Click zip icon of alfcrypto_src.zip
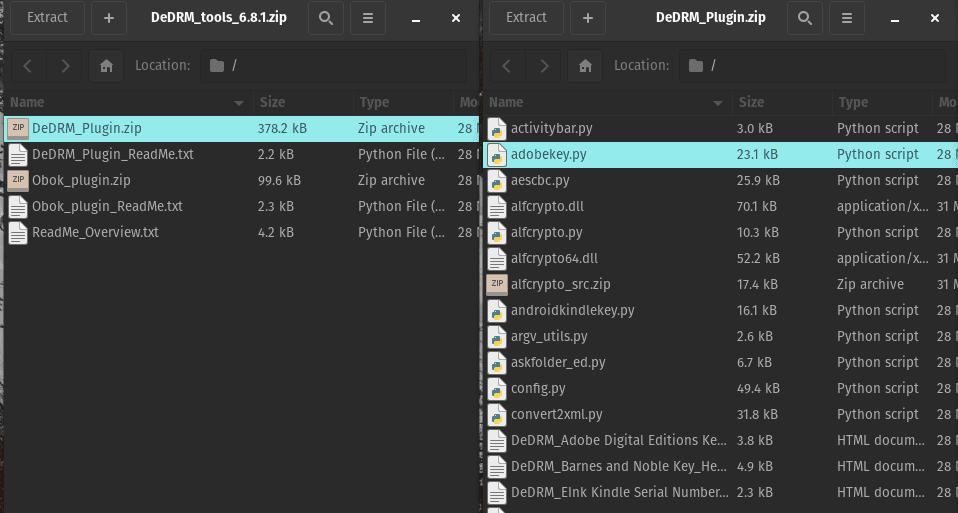The height and width of the screenshot is (513, 958). [497, 285]
